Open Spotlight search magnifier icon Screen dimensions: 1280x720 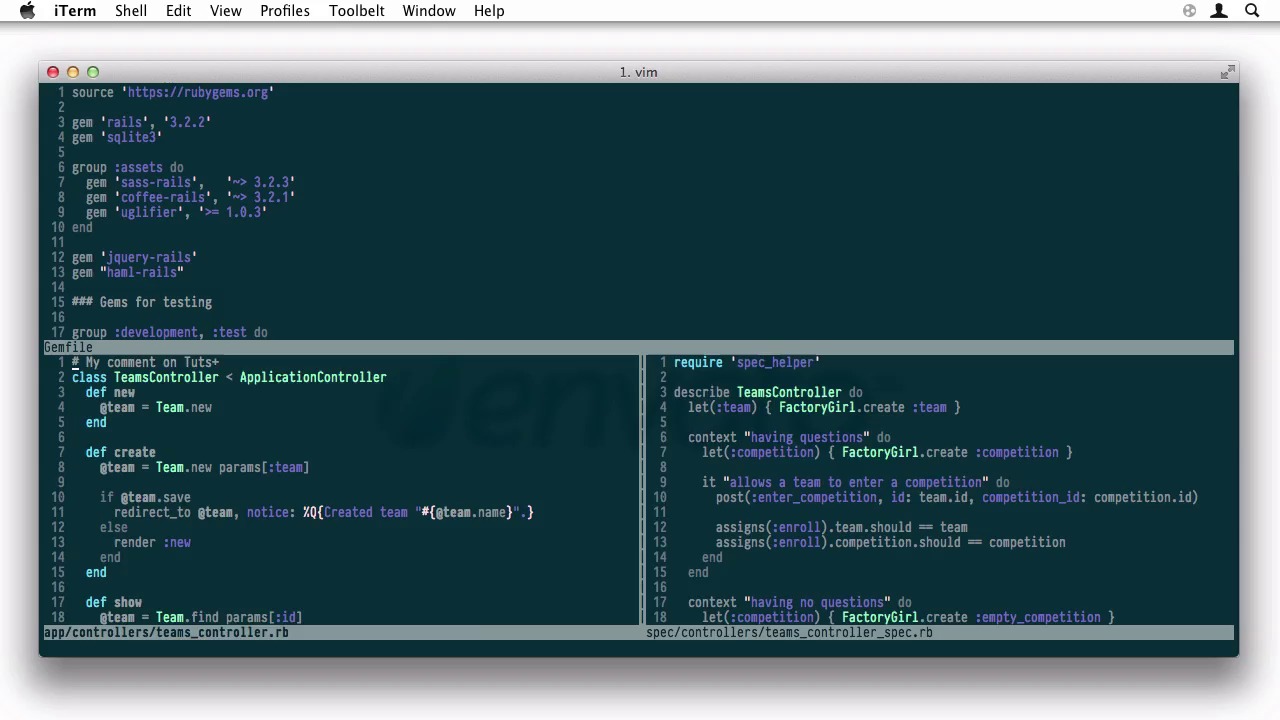[x=1252, y=11]
